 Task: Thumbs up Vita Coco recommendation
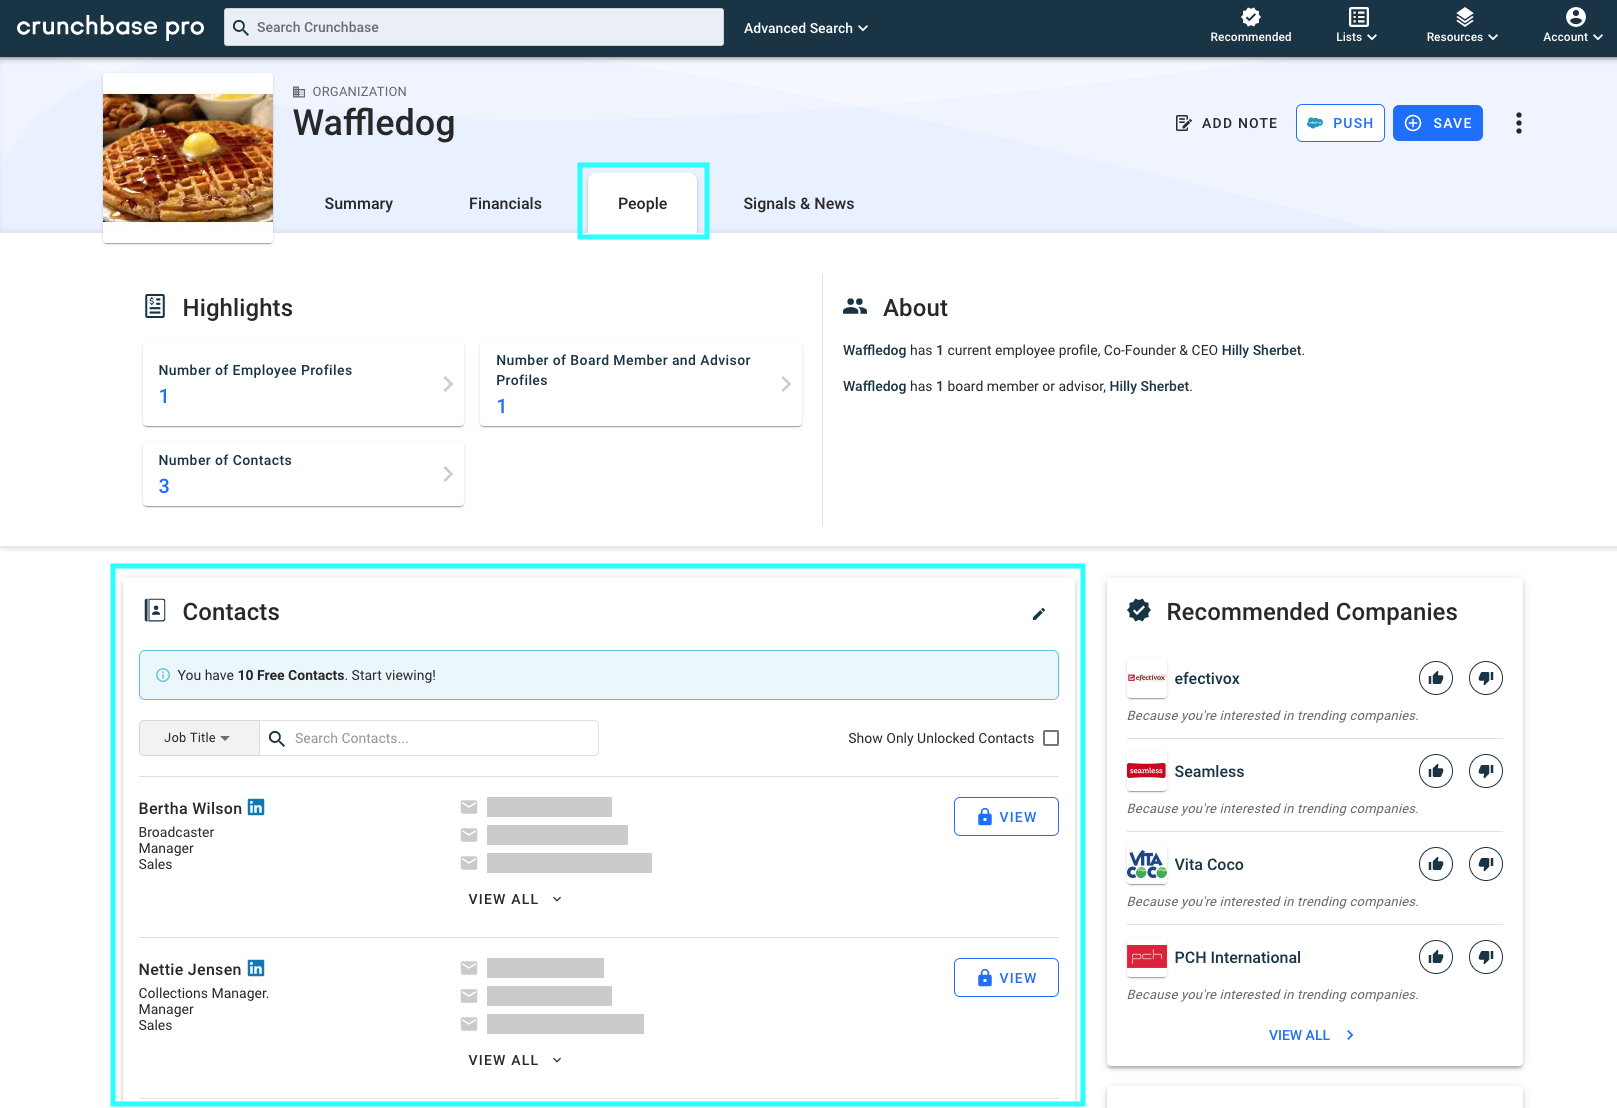(1436, 864)
